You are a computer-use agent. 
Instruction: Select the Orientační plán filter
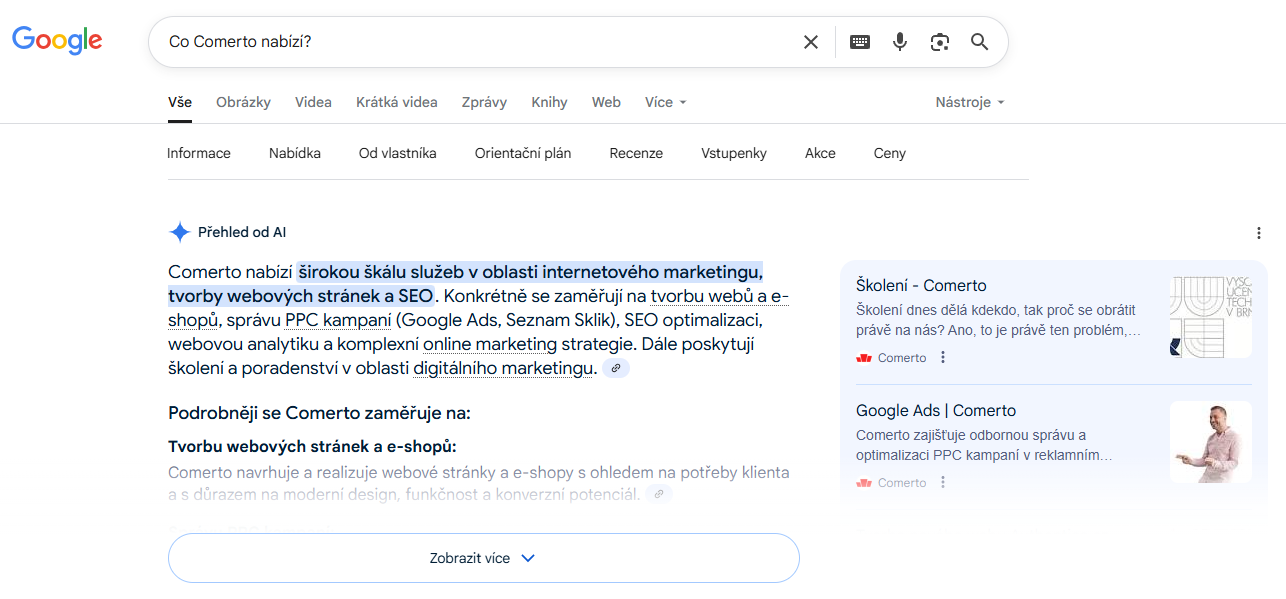[523, 153]
